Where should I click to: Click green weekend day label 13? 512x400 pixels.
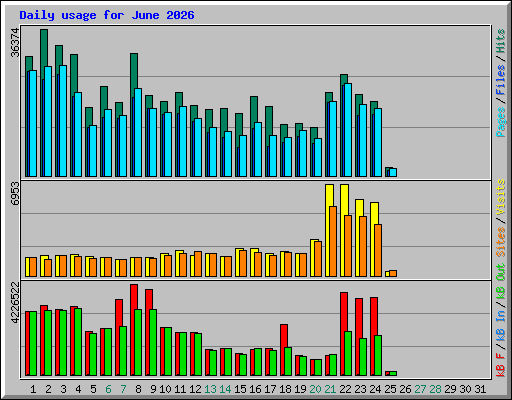coord(210,389)
